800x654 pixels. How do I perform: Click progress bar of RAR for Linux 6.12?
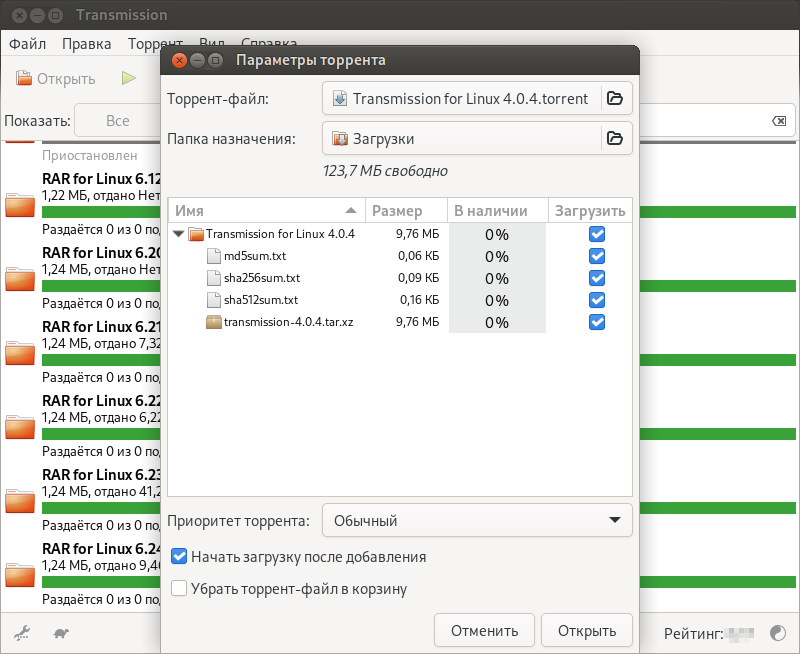101,212
